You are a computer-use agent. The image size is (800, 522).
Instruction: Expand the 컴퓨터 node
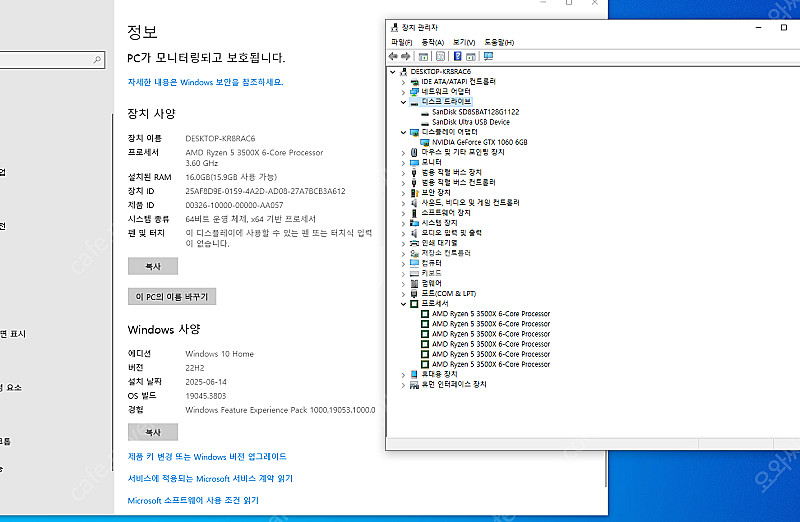pos(403,264)
